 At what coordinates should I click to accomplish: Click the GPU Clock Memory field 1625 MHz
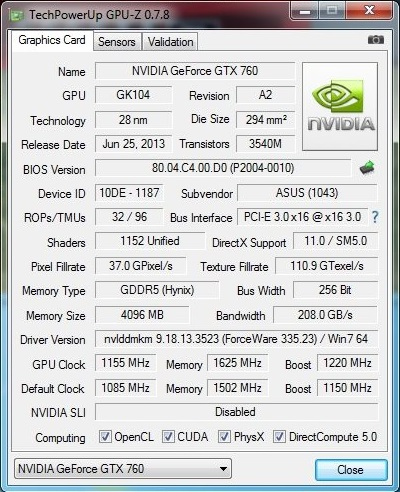click(237, 363)
